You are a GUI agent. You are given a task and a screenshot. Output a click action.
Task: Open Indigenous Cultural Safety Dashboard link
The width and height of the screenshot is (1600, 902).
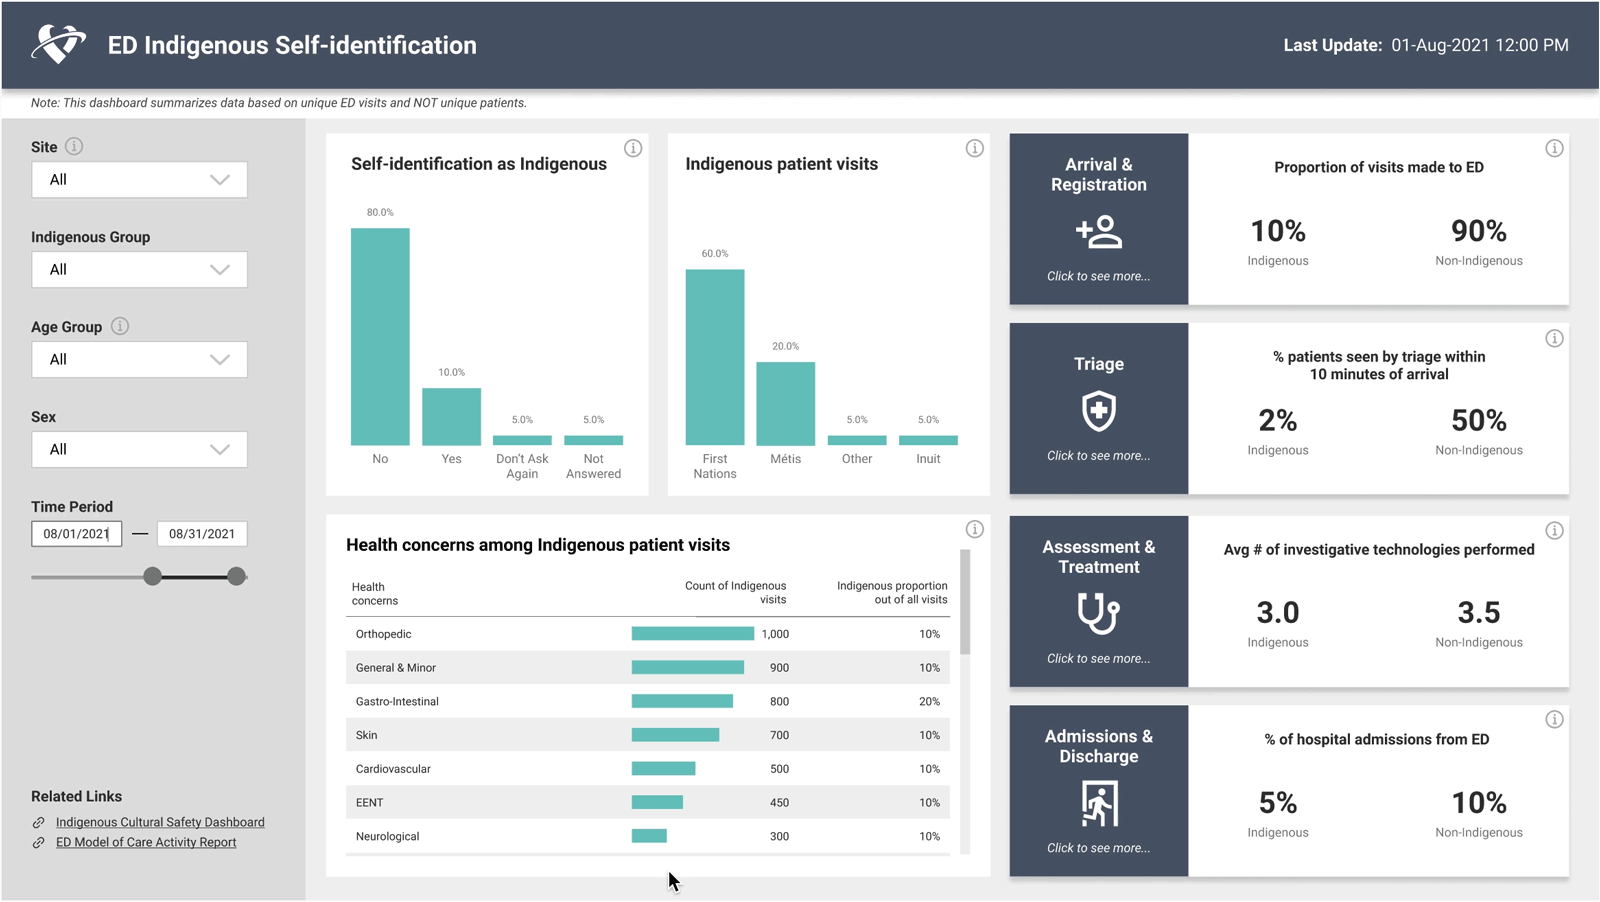tap(160, 822)
